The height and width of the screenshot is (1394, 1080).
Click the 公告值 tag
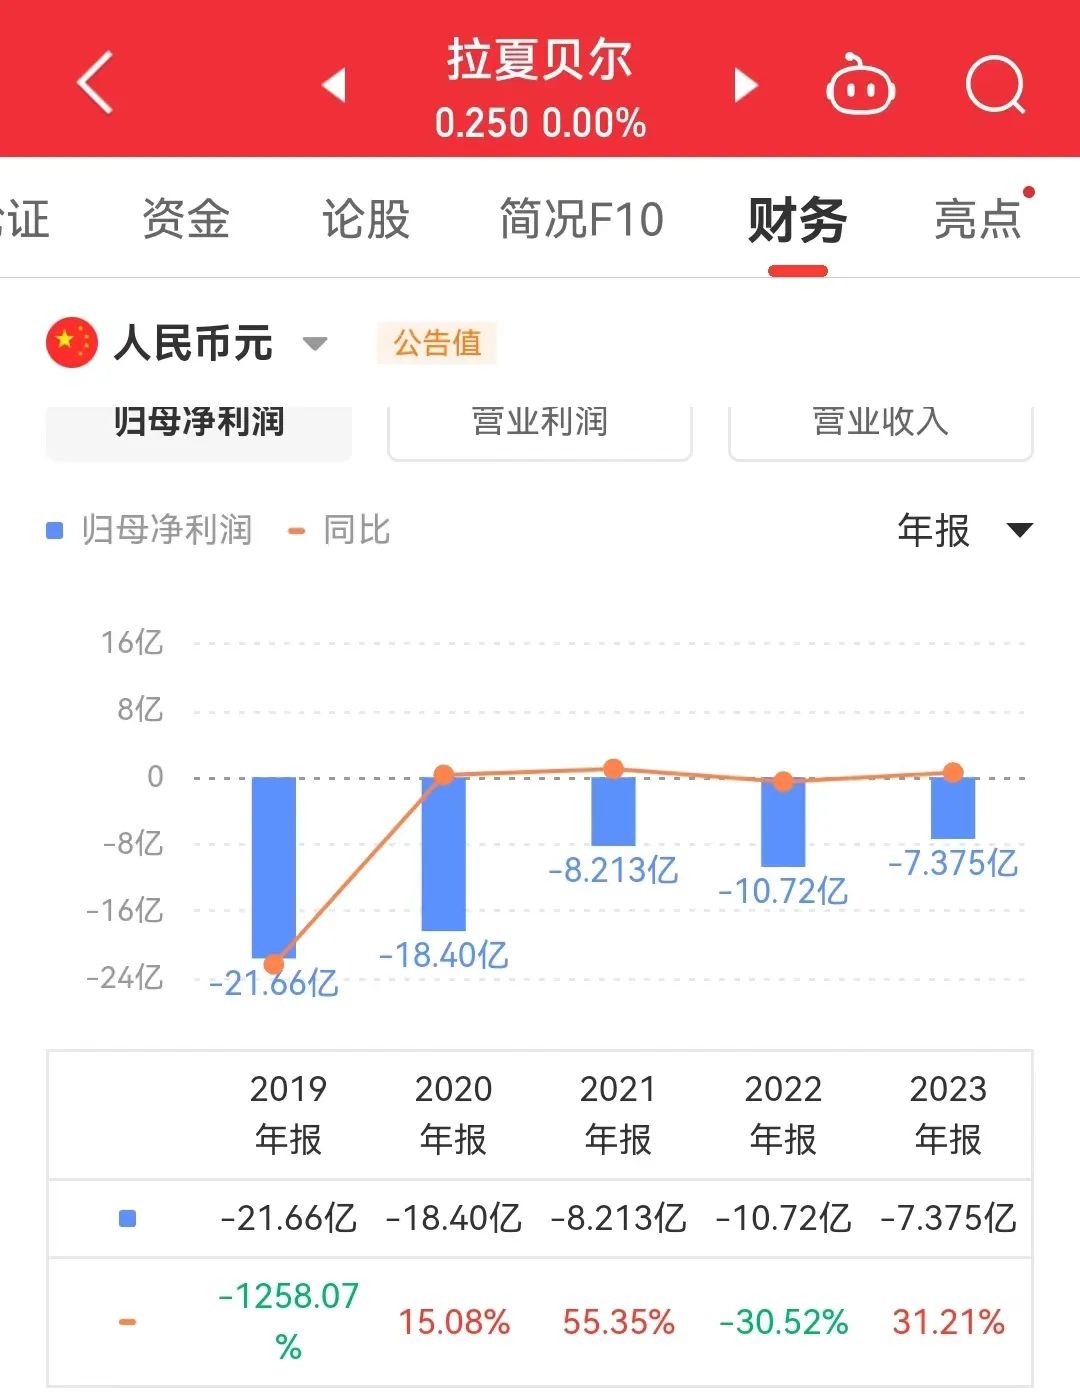coord(437,343)
